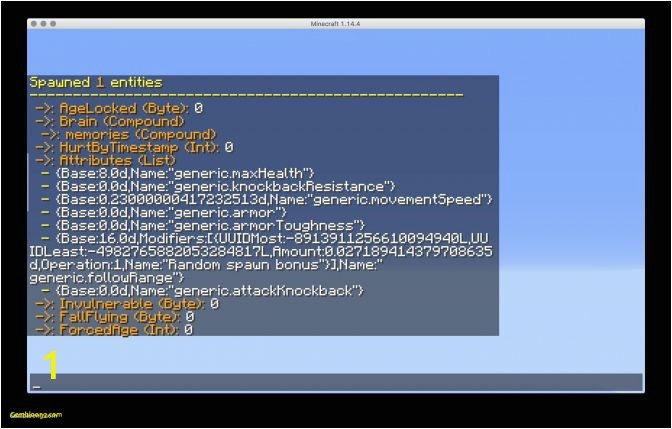Image resolution: width=672 pixels, height=429 pixels.
Task: Click the Invulnerable (Byte) line
Action: (127, 304)
